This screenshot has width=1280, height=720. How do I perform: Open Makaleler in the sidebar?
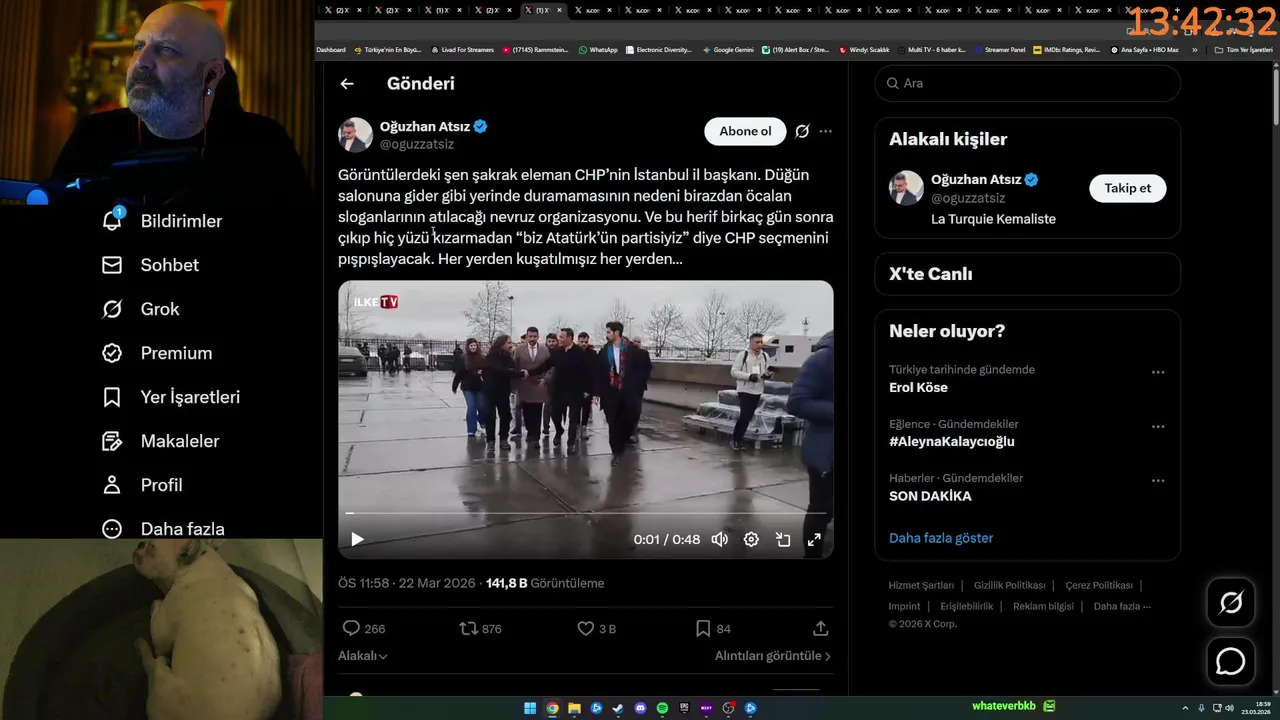coord(161,441)
